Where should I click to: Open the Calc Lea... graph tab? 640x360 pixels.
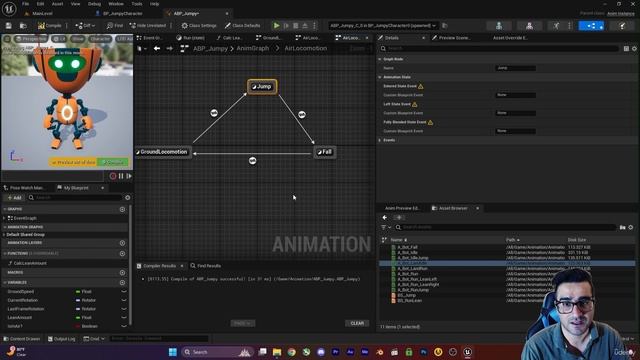tap(229, 38)
